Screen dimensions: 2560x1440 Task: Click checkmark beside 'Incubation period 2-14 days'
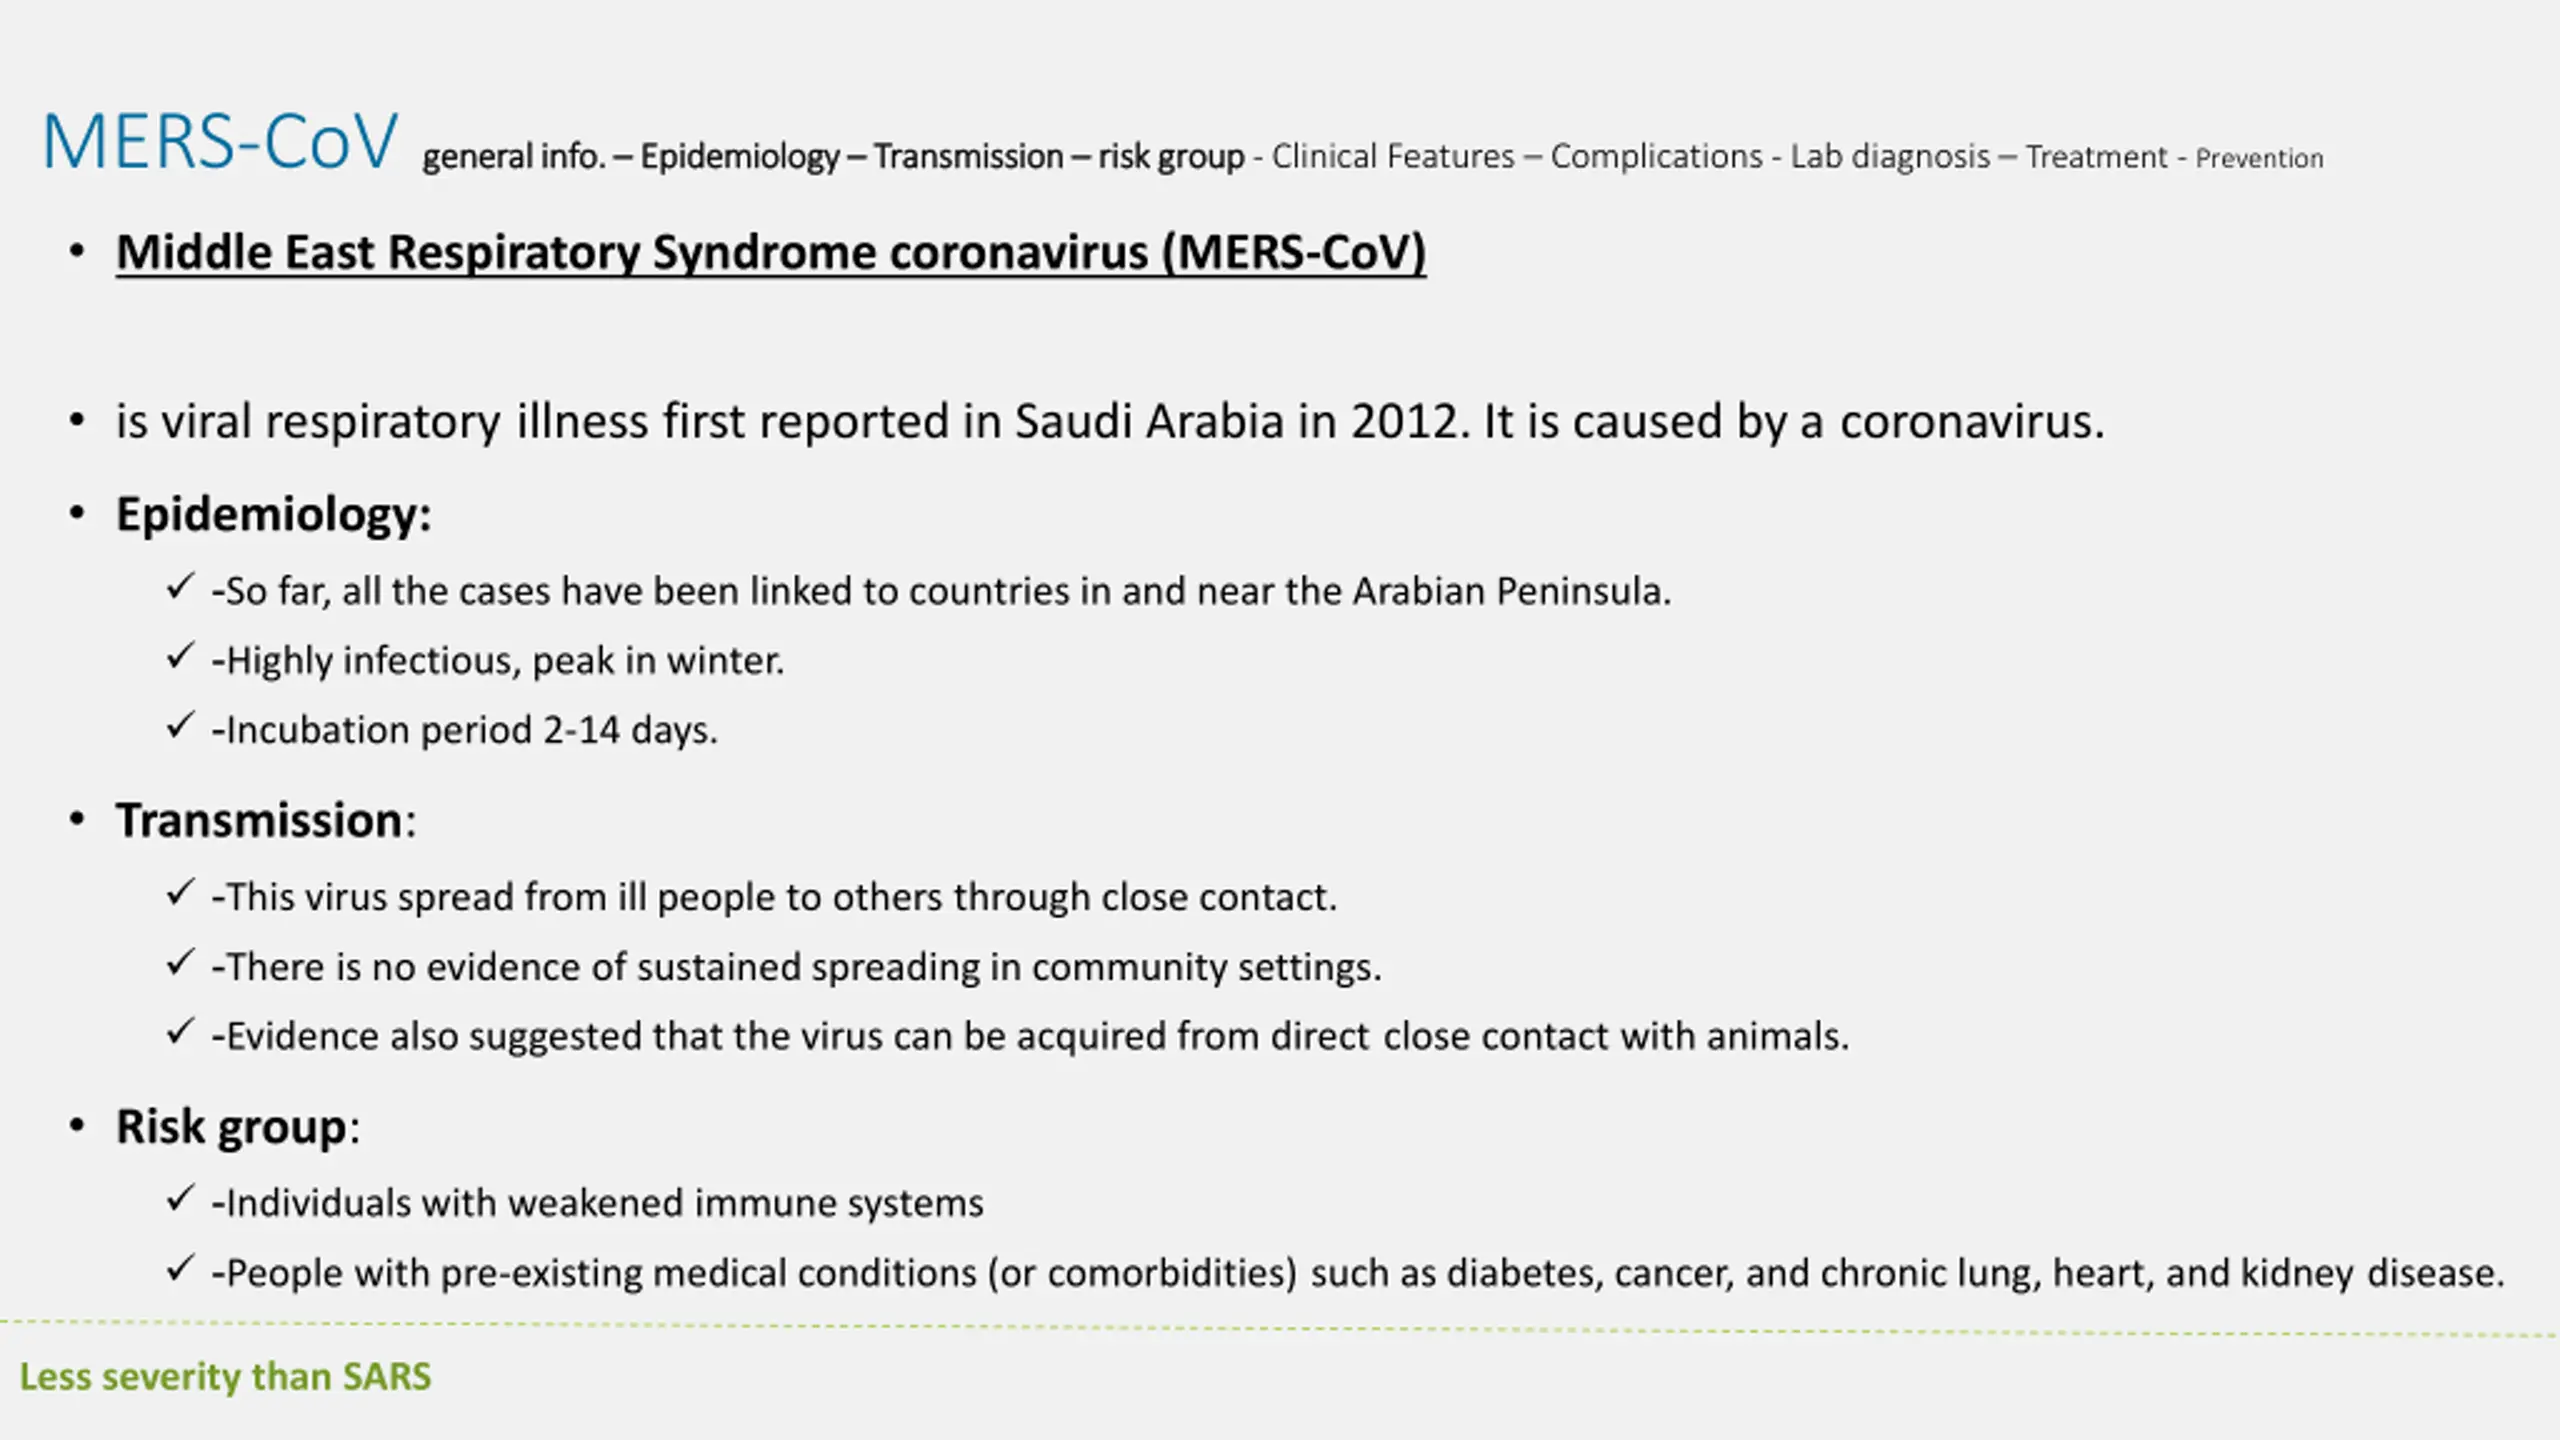[180, 726]
